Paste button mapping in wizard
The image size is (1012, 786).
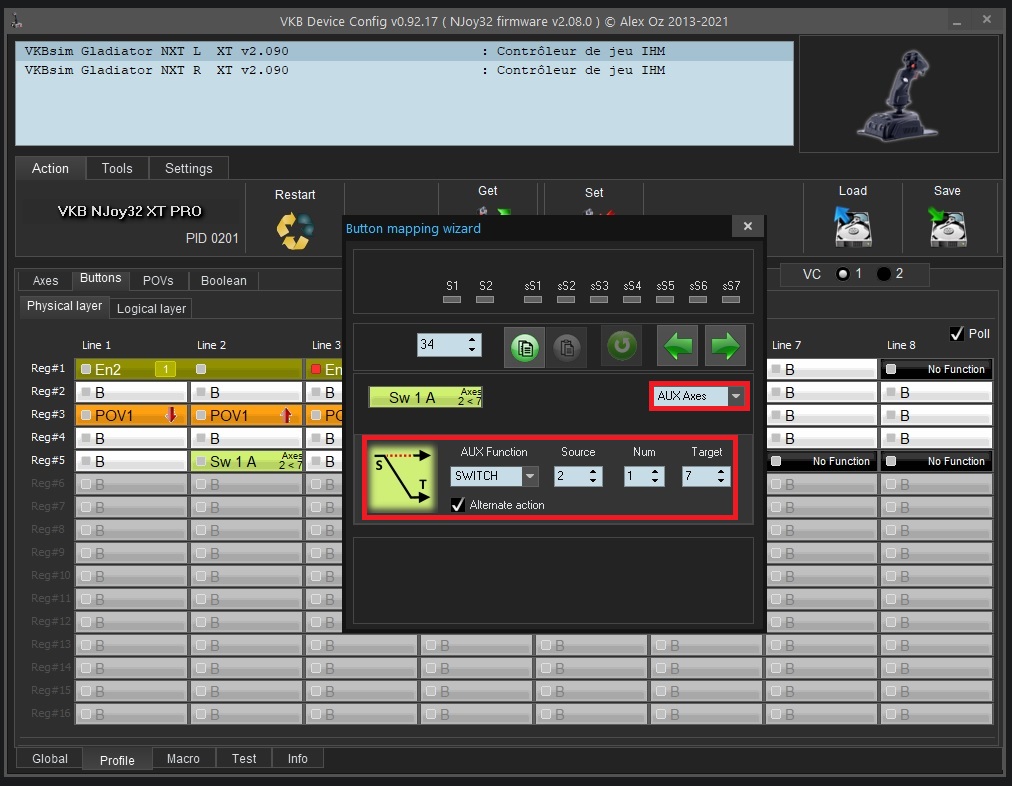click(x=567, y=347)
